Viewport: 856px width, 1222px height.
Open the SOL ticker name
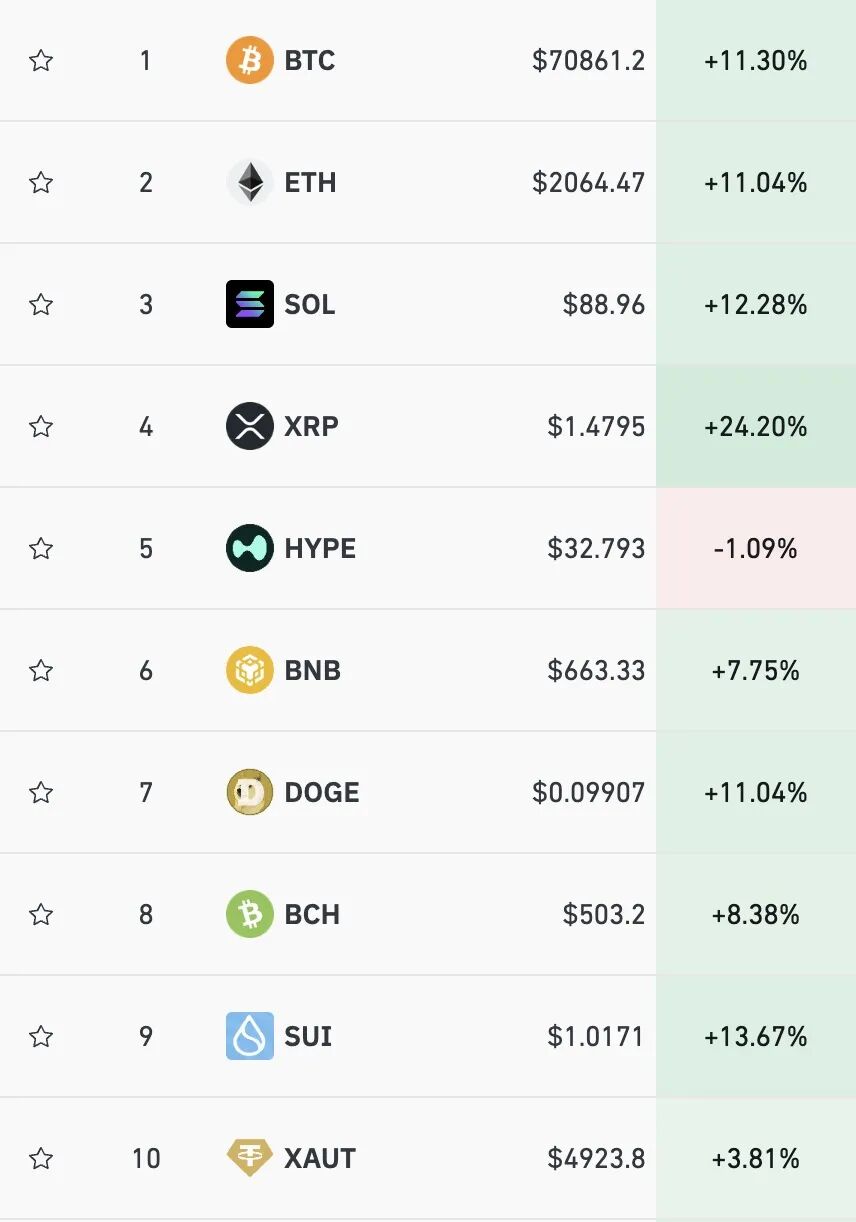click(310, 304)
